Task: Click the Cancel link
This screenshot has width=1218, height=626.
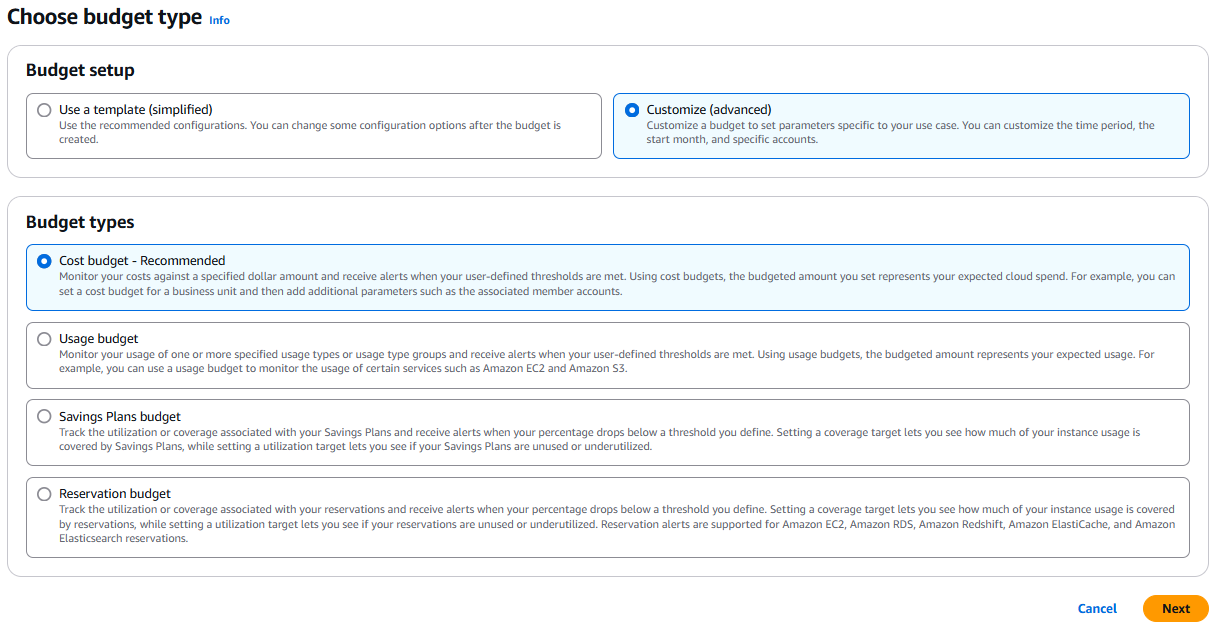Action: (x=1097, y=609)
